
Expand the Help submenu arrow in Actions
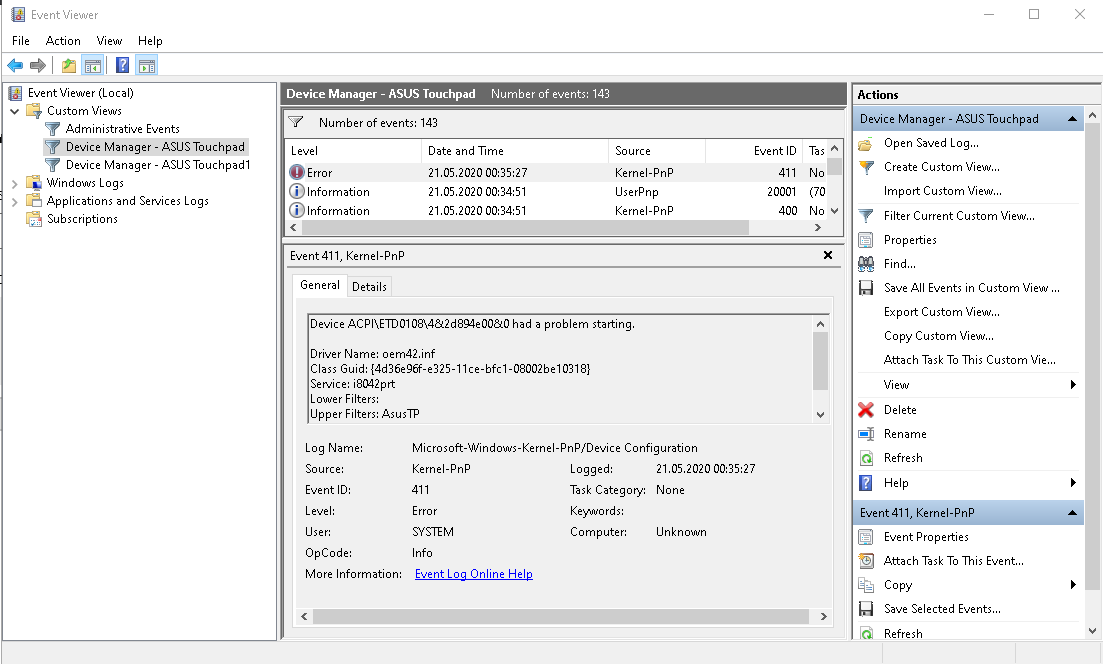(1073, 483)
